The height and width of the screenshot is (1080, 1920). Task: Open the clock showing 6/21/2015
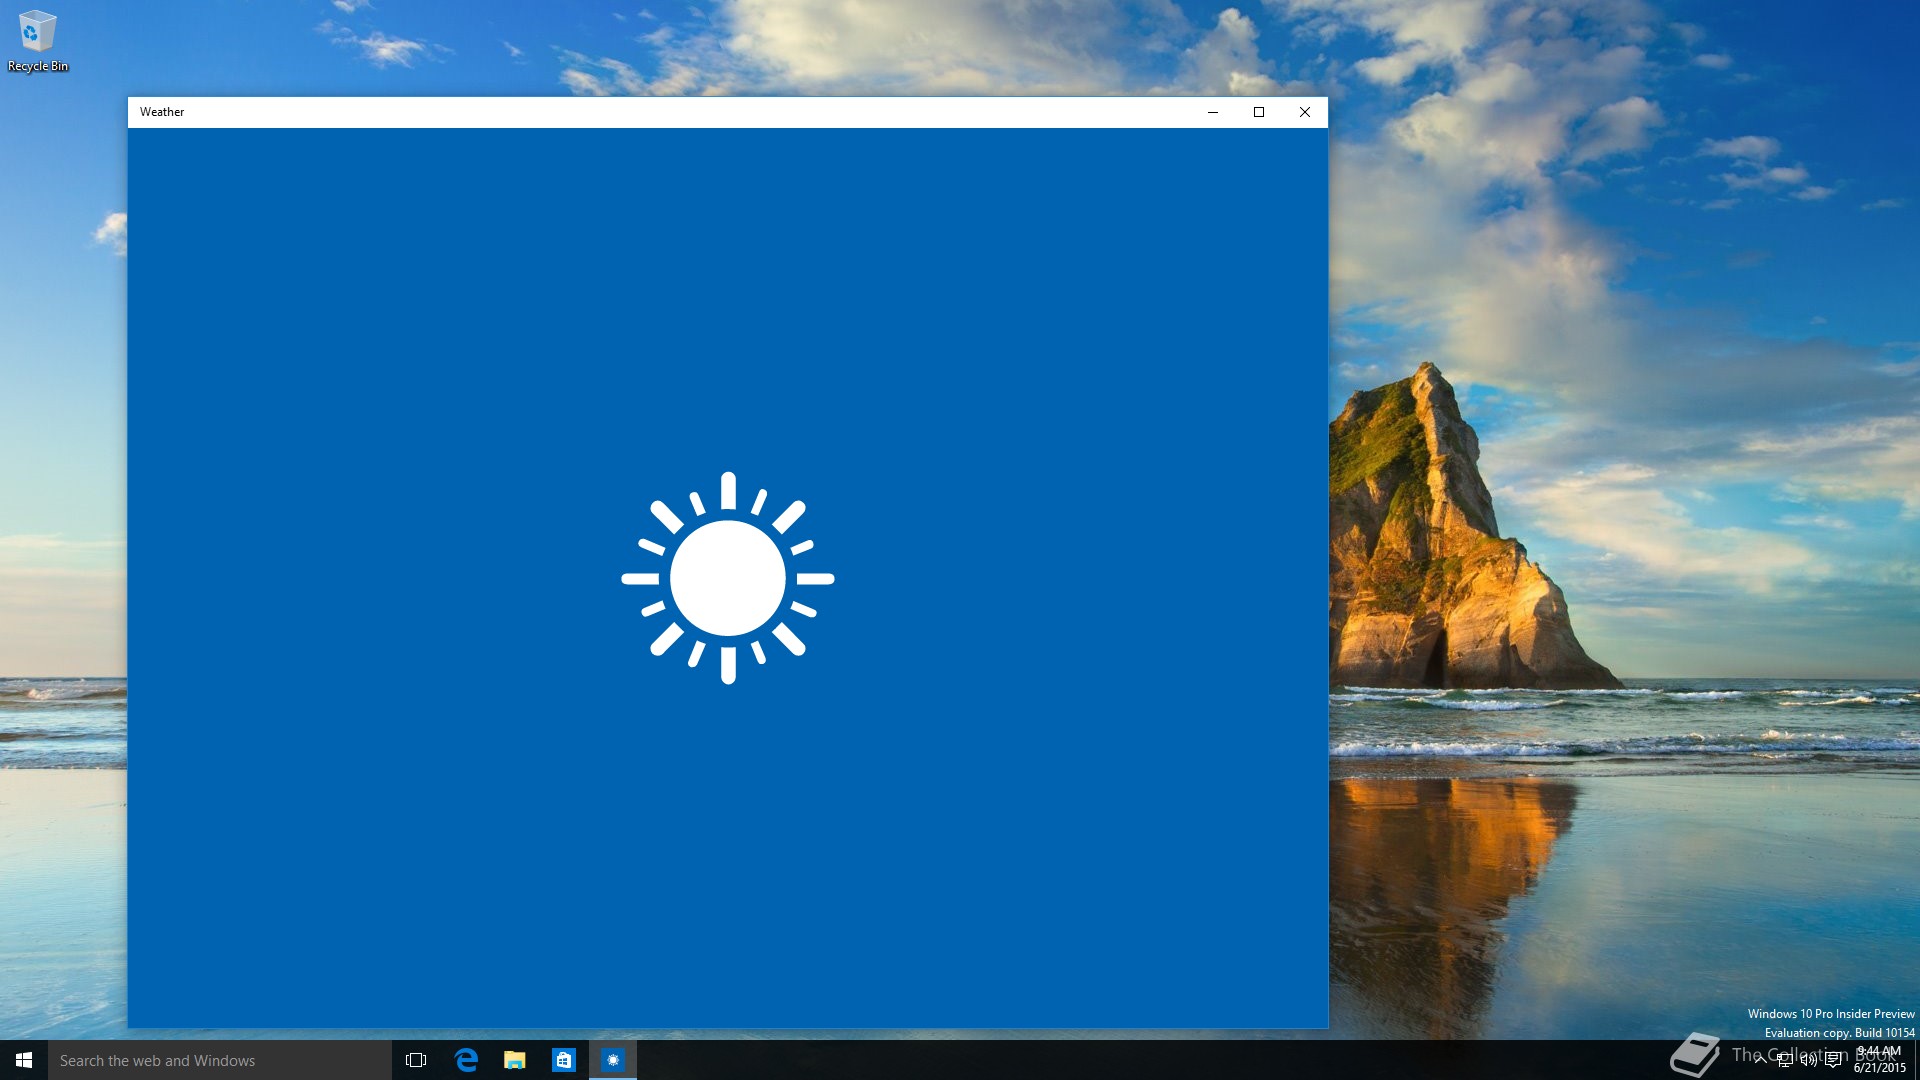[x=1879, y=1060]
